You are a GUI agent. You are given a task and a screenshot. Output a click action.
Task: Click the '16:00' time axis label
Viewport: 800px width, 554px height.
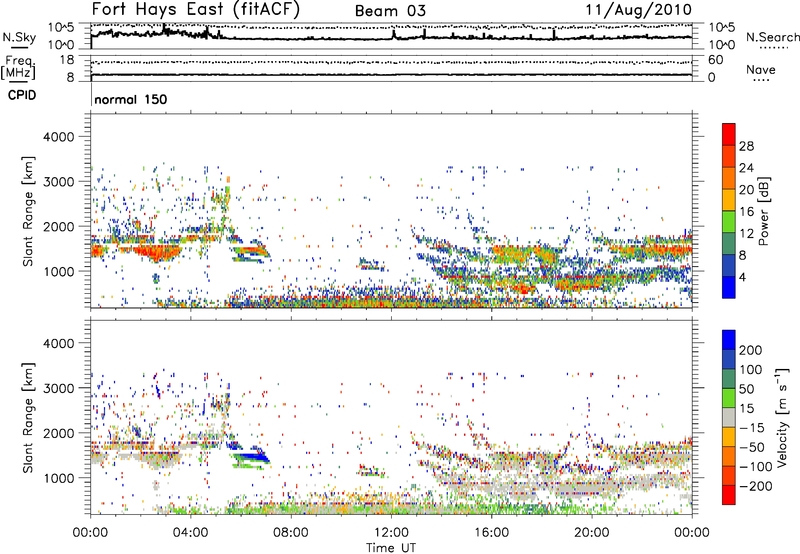pos(491,533)
